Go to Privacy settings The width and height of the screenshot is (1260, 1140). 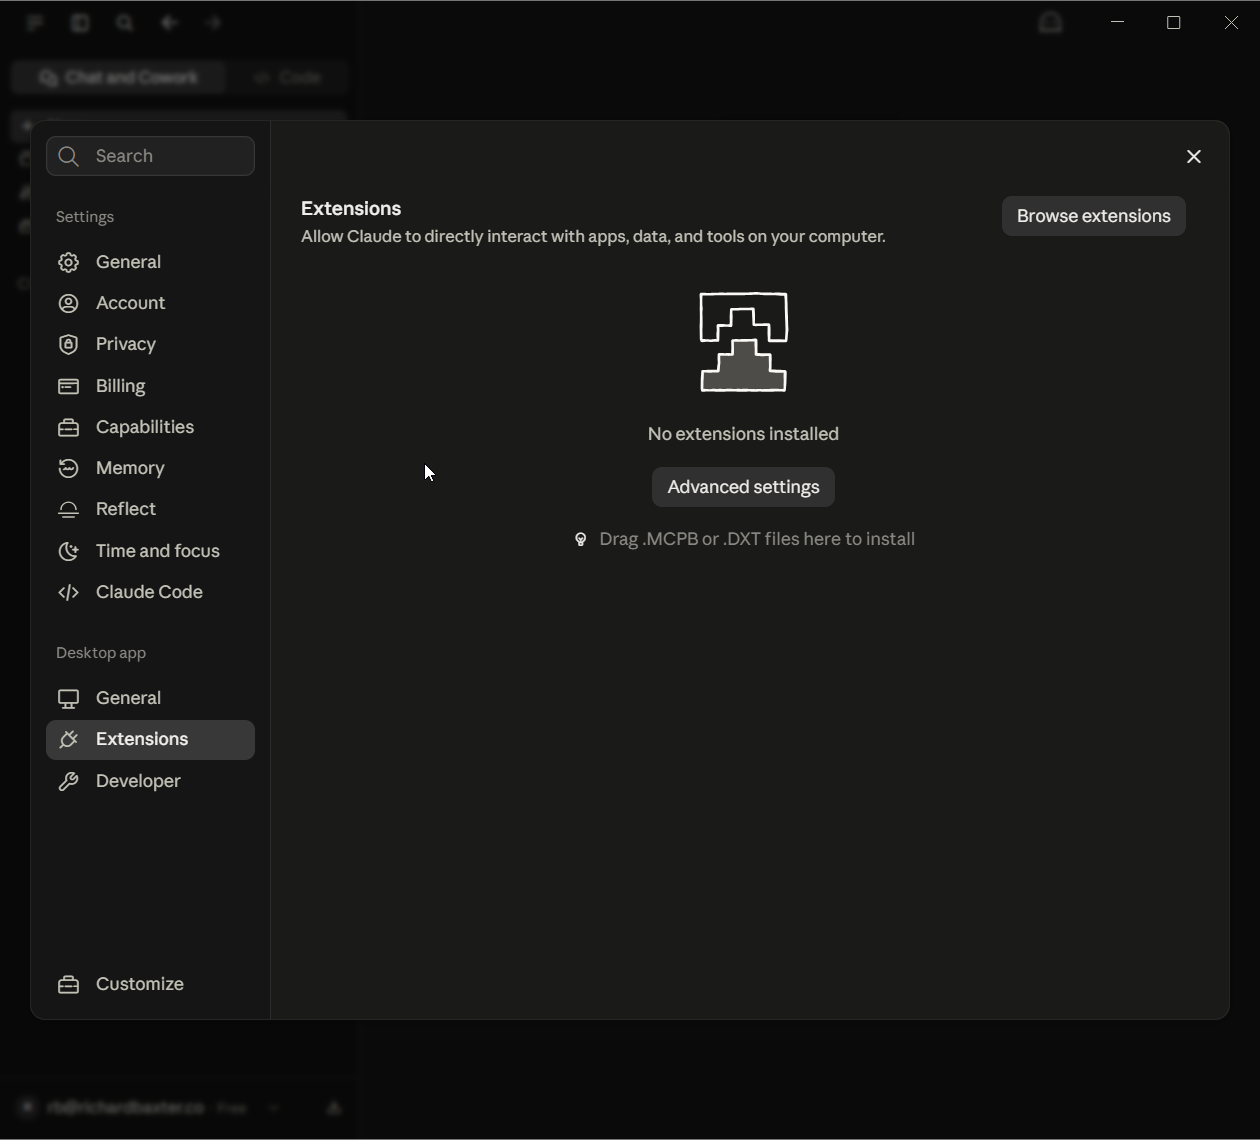click(x=150, y=344)
